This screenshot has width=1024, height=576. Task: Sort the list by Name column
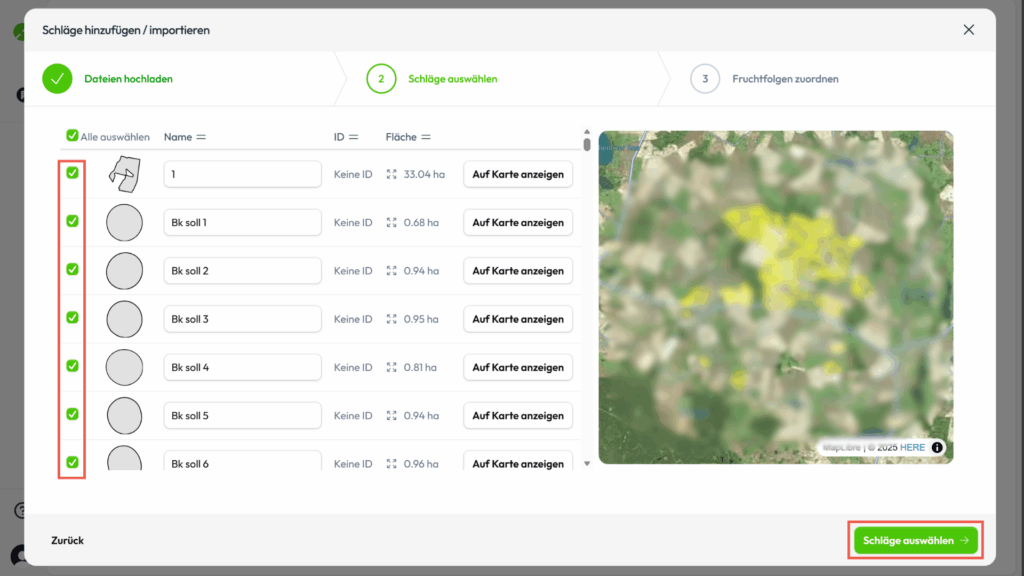point(200,137)
